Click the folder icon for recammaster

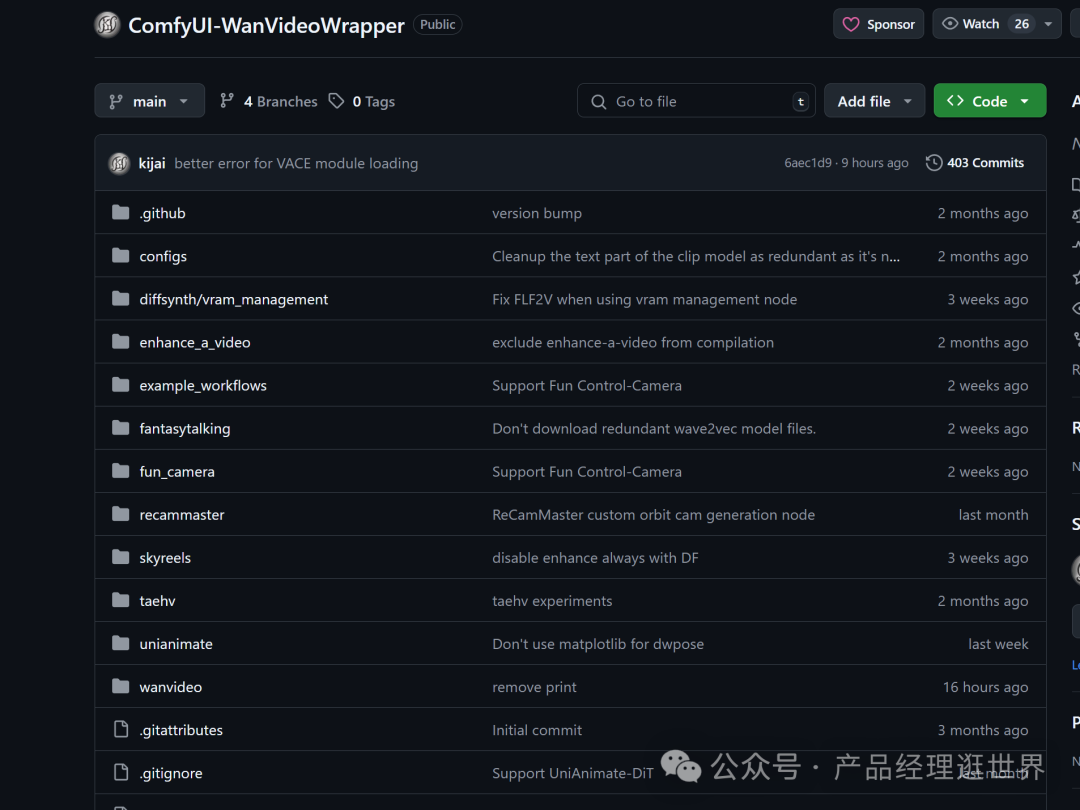tap(121, 514)
